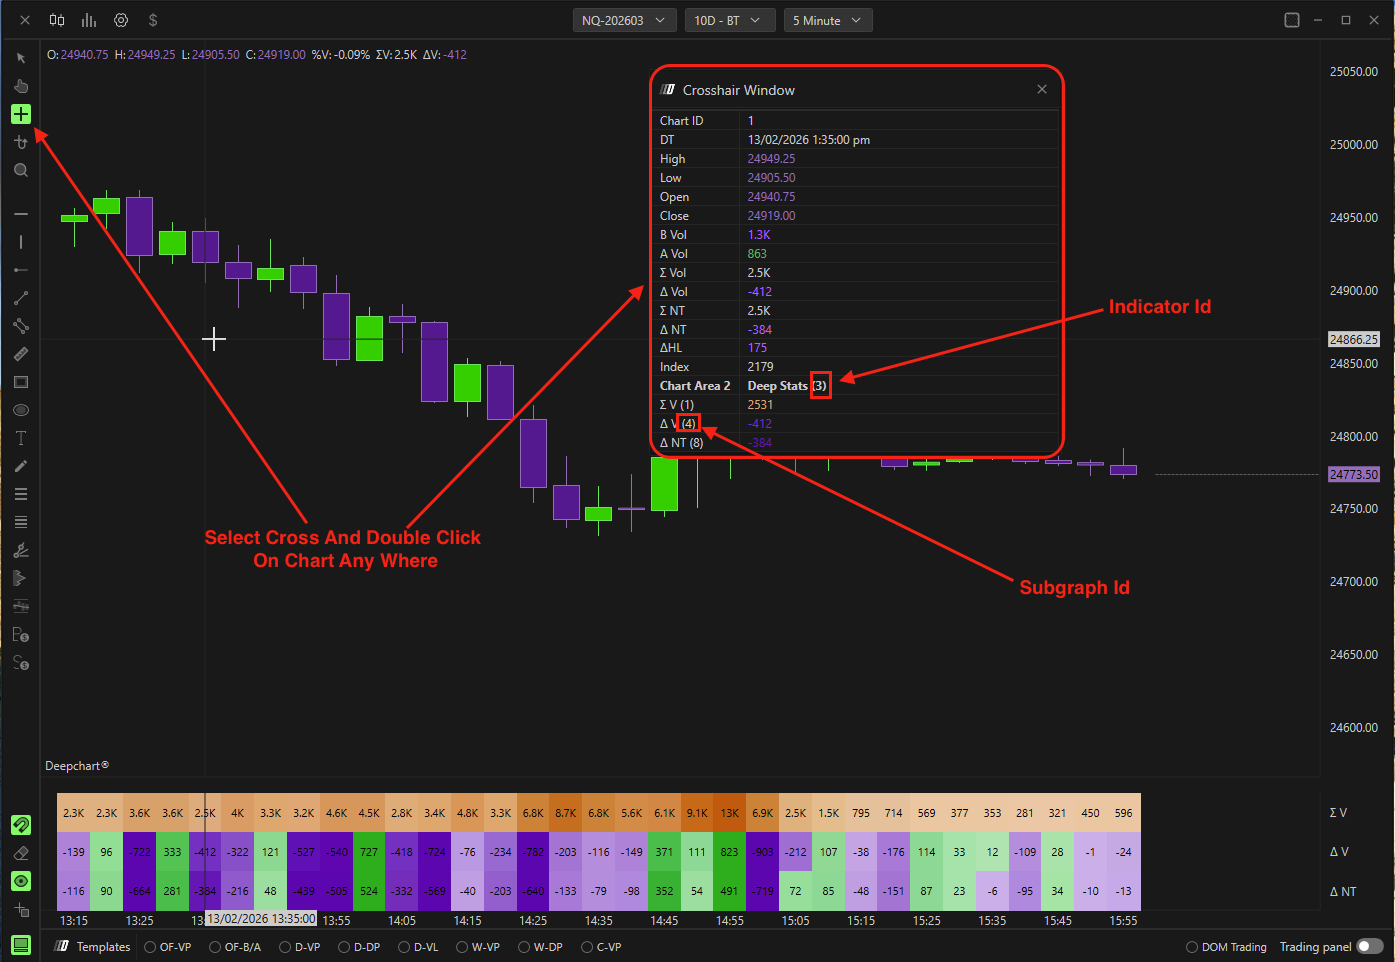1395x962 pixels.
Task: Select the ellipse drawing tool
Action: point(21,410)
